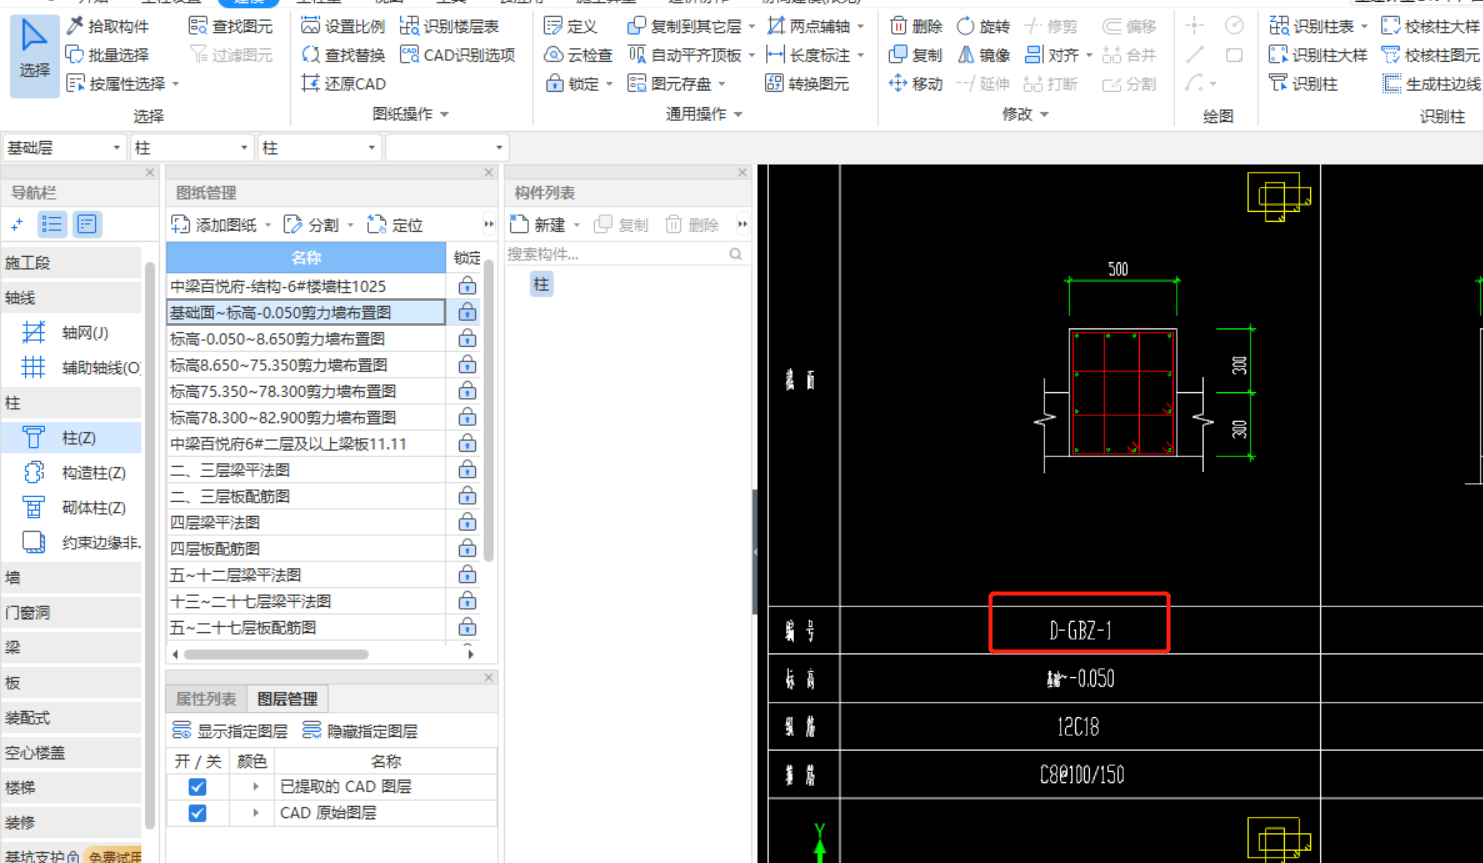This screenshot has height=863, width=1483.
Task: Toggle lock for 中梁百悦府-结构-6#楼墙柱1025
Action: click(467, 286)
